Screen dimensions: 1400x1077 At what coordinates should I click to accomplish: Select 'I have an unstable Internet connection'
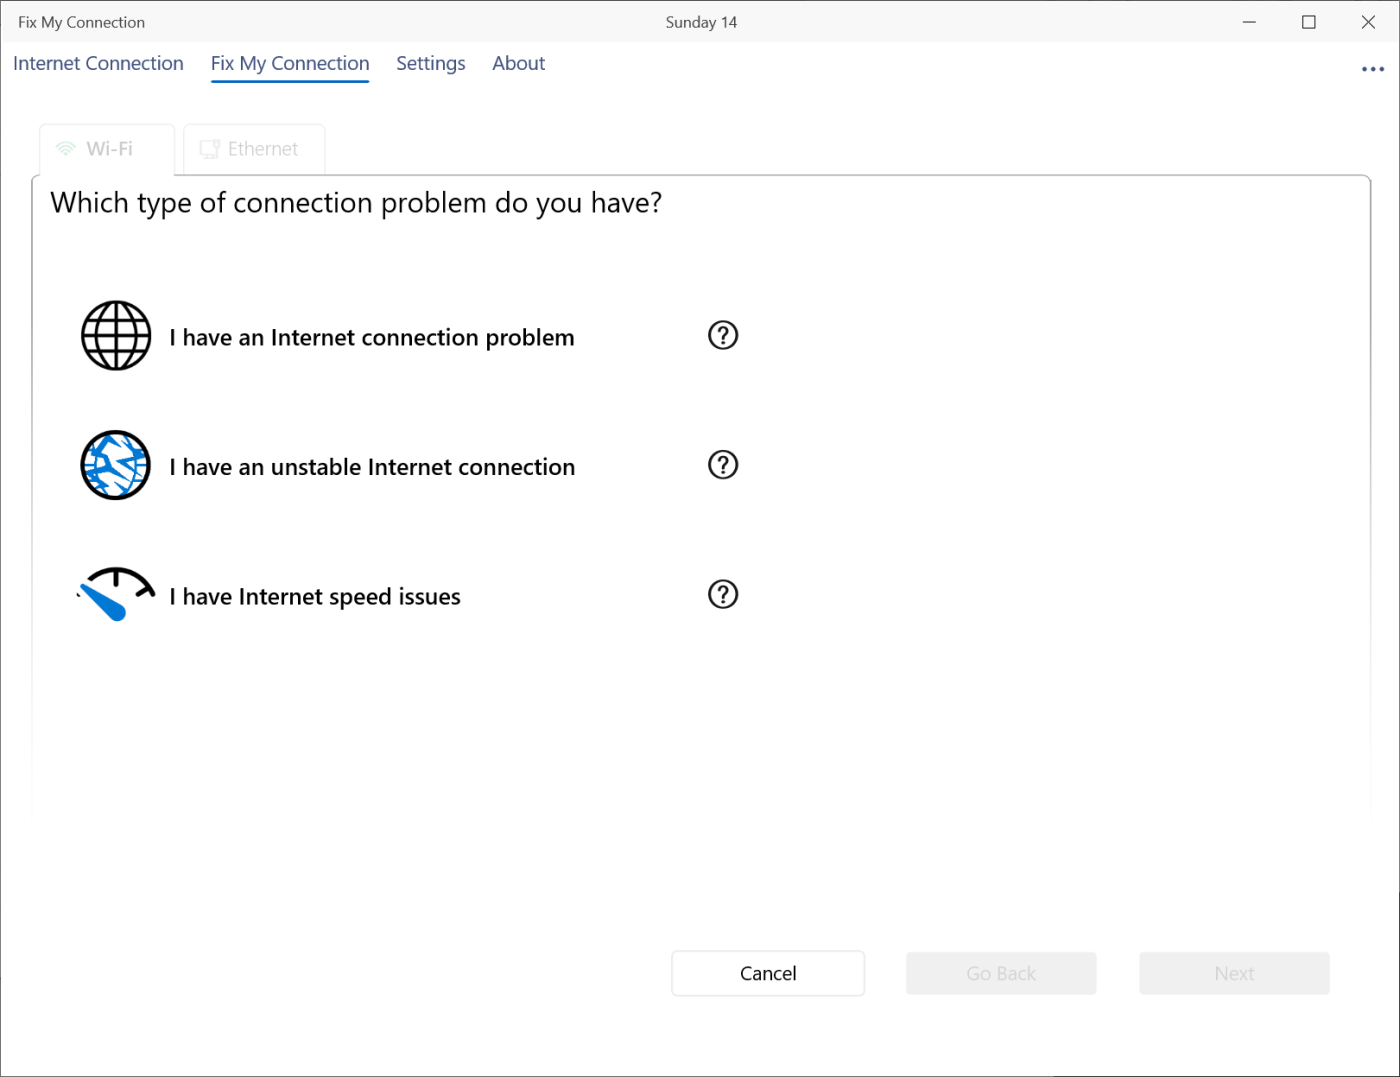click(371, 467)
